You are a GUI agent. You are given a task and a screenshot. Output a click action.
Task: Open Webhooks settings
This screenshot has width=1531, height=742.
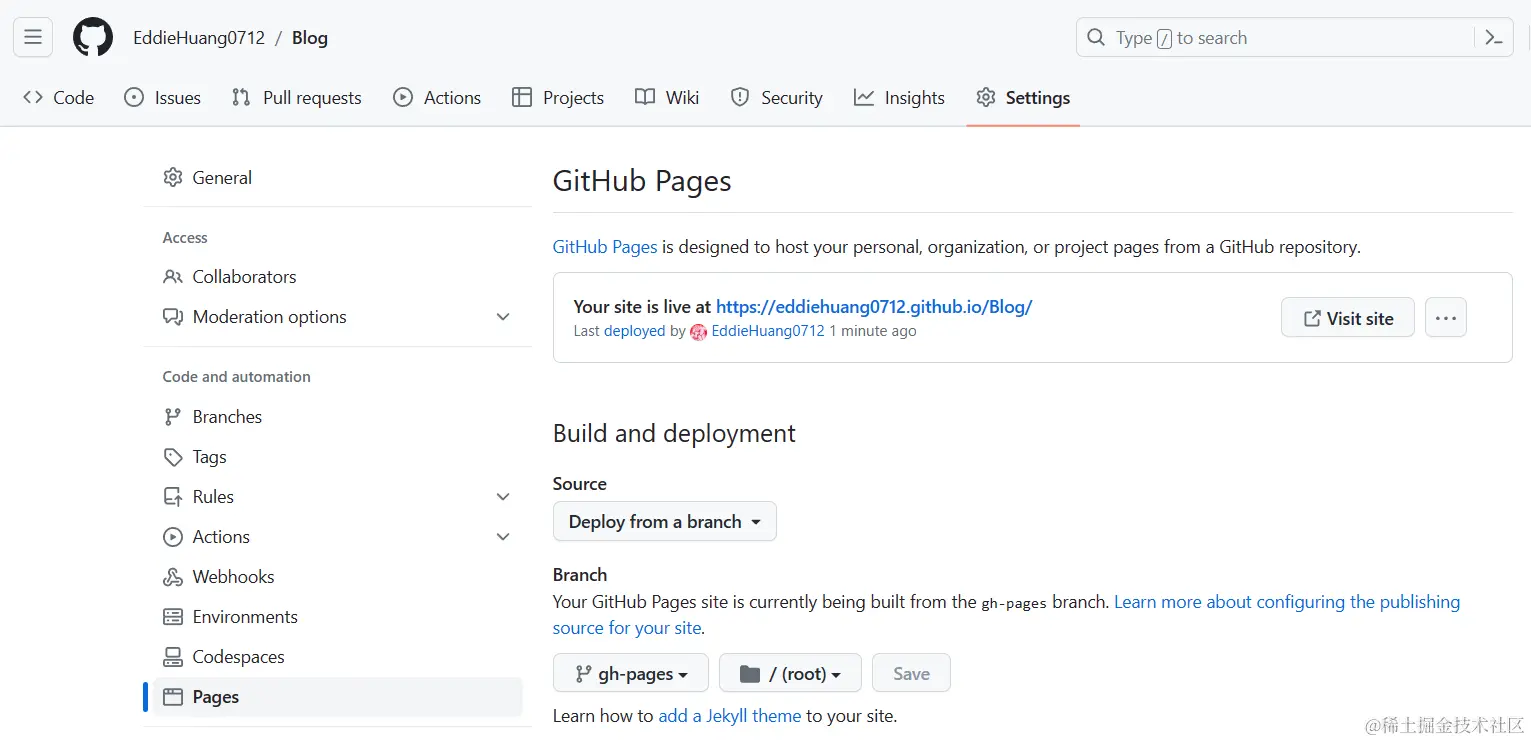(x=337, y=577)
